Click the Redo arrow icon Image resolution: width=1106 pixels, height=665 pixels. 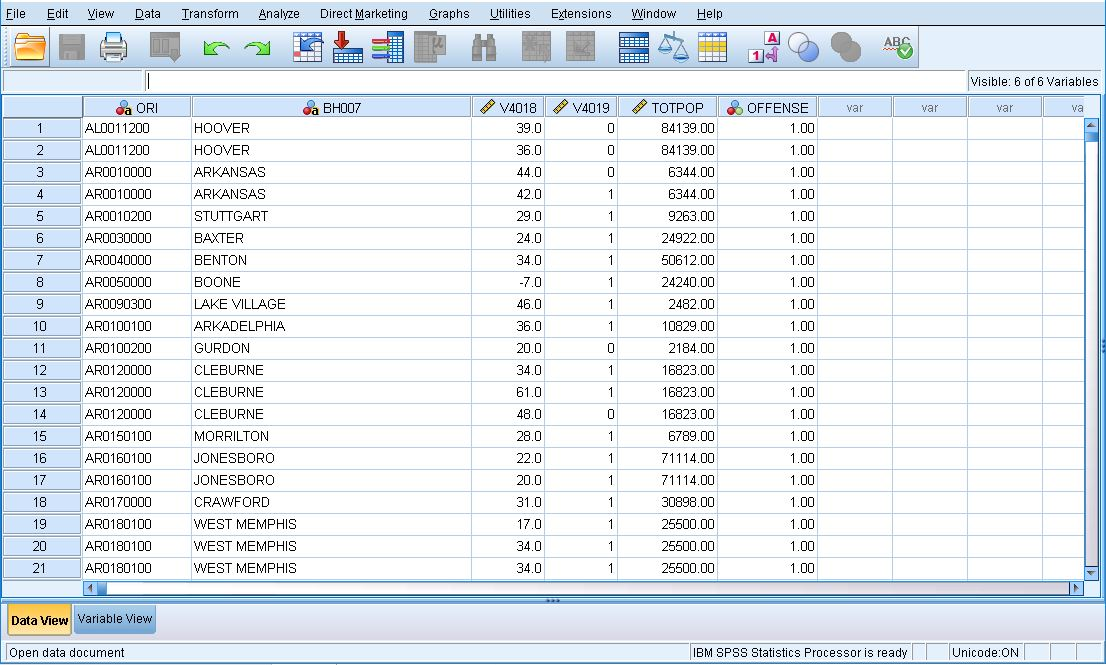point(258,48)
